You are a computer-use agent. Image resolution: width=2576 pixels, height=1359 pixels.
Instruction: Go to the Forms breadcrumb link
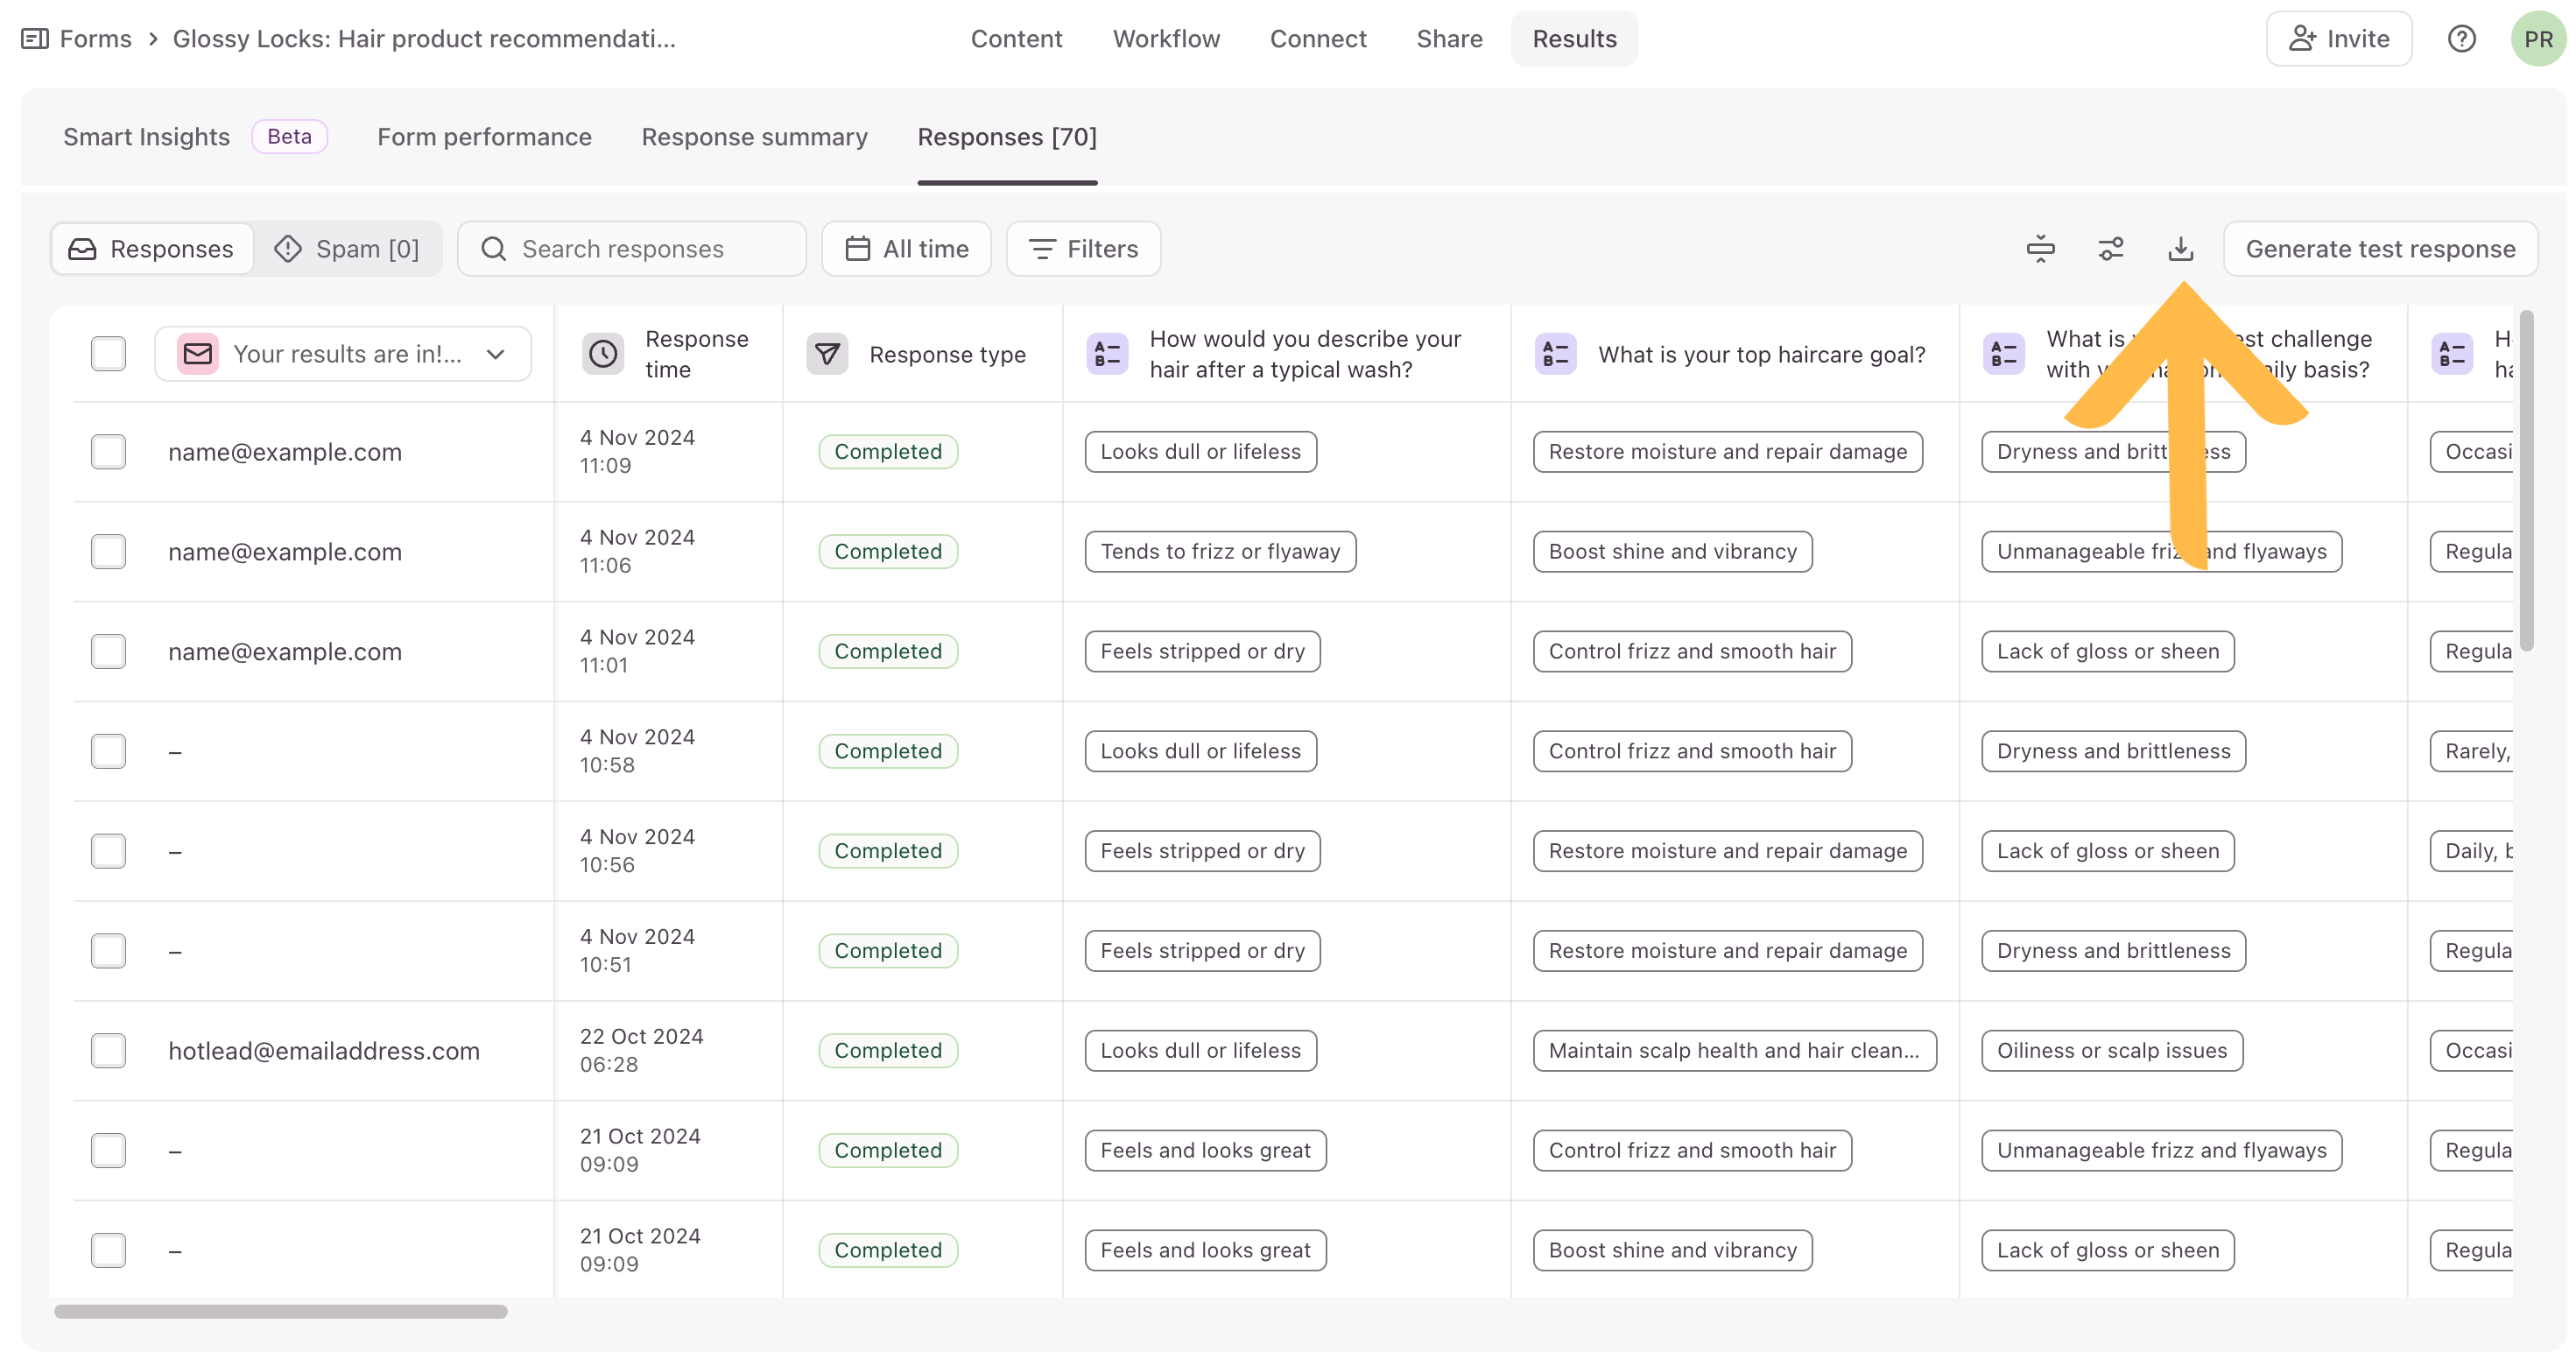tap(95, 39)
